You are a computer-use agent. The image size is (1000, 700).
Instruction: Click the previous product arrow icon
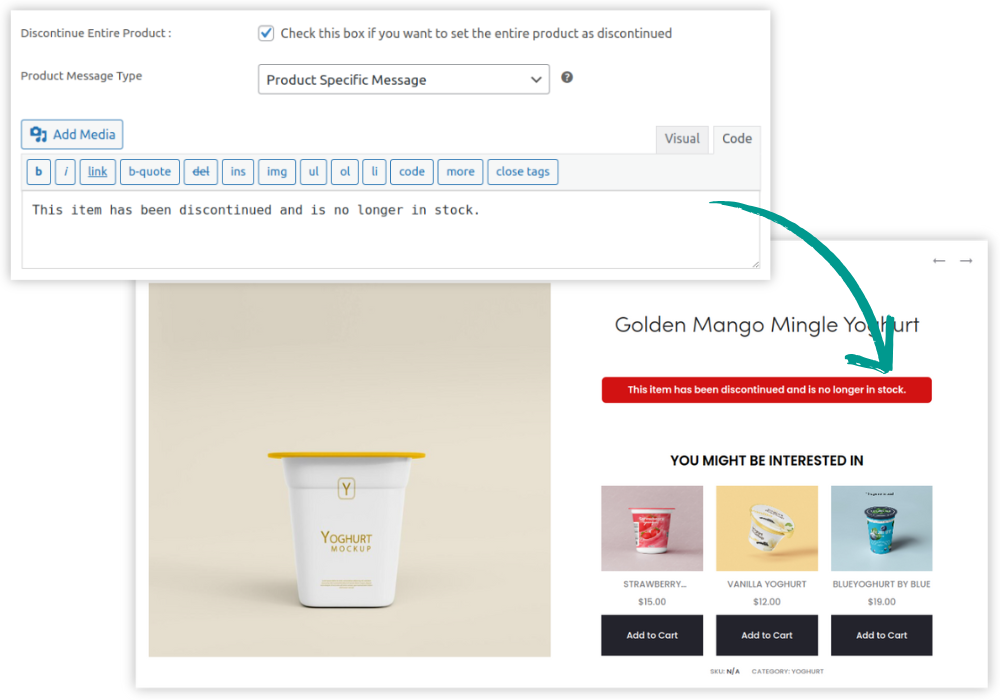939,261
